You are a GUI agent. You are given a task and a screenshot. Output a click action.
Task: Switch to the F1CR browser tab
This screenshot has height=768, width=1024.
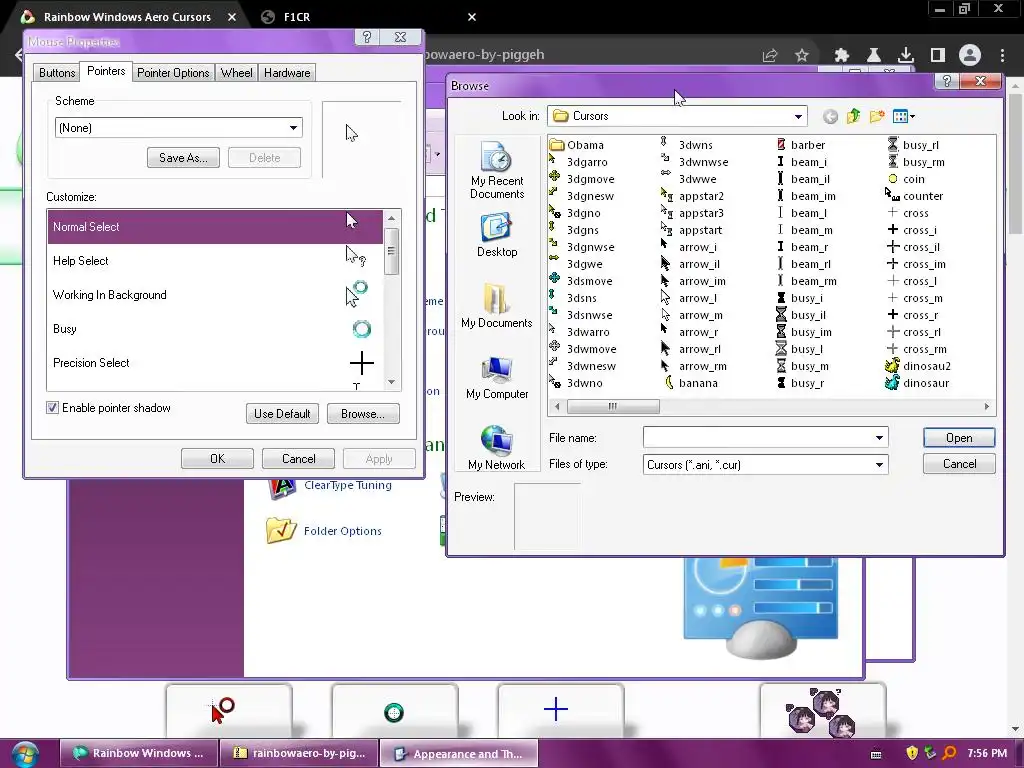(x=366, y=17)
